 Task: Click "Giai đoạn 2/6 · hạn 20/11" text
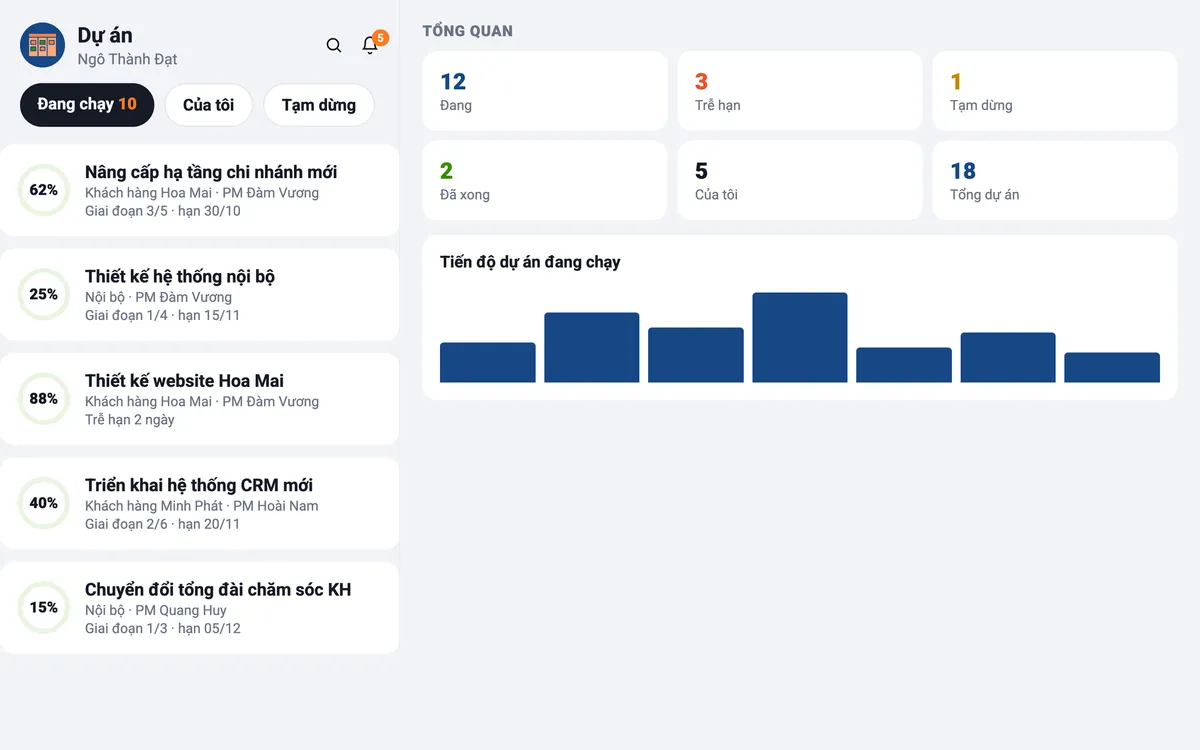[x=163, y=524]
